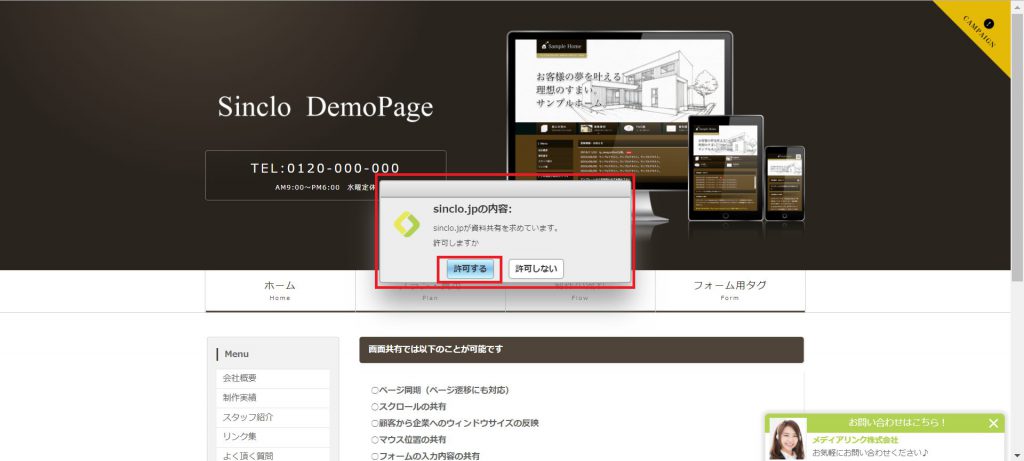Click the スクロールの共有 list item
This screenshot has width=1024, height=461.
coord(409,407)
